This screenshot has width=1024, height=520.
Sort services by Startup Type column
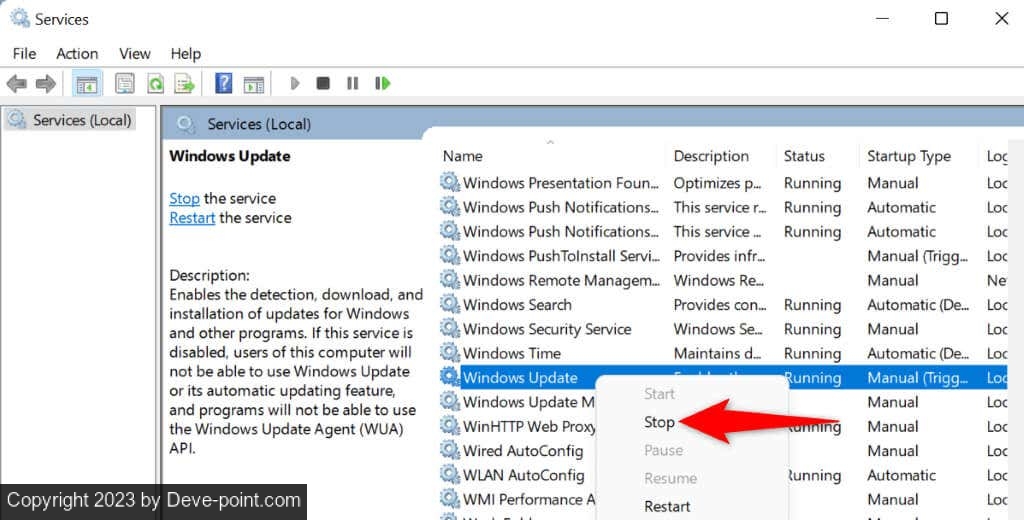pyautogui.click(x=908, y=156)
